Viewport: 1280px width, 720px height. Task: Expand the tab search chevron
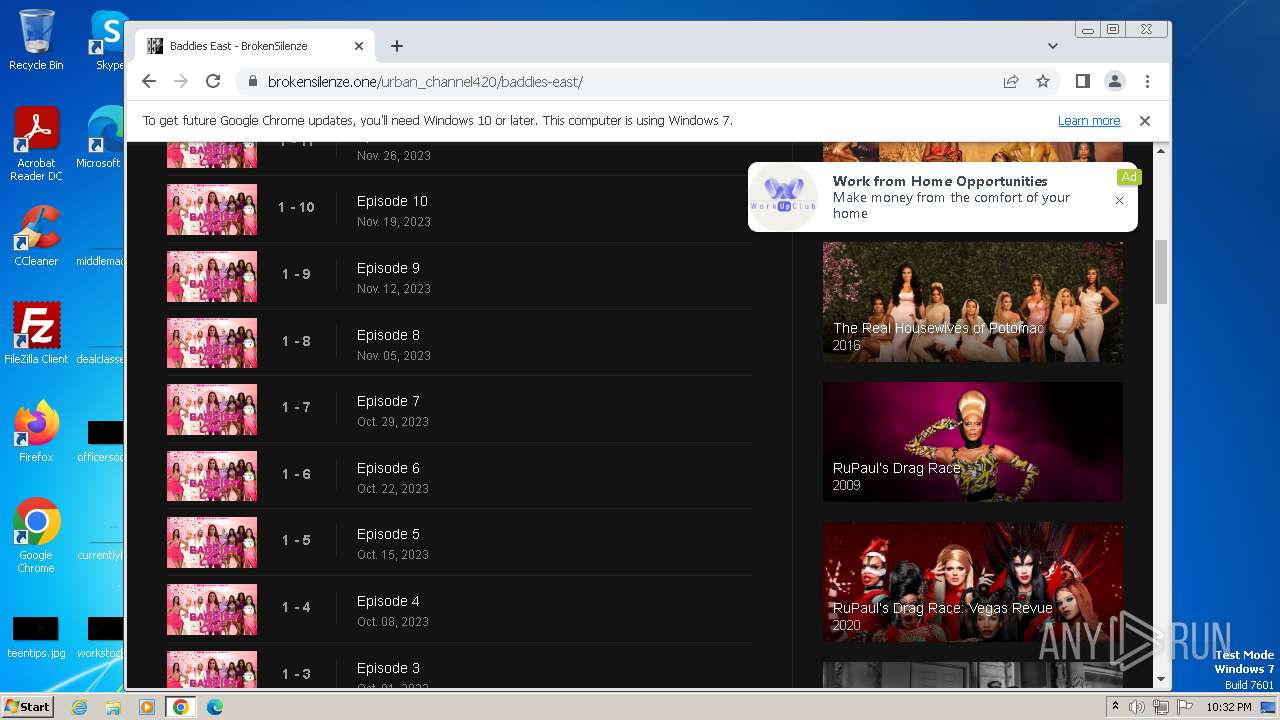pos(1053,46)
